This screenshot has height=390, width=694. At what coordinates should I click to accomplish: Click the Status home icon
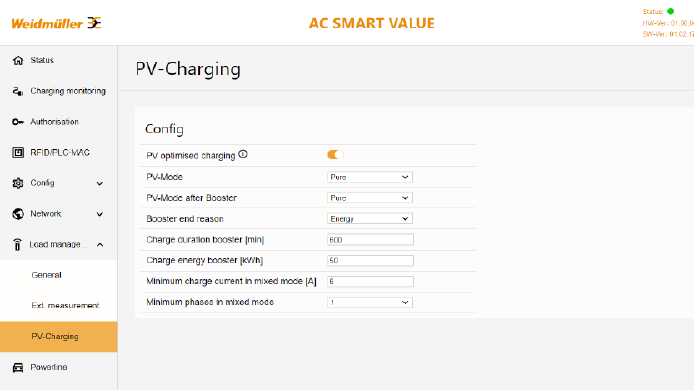18,60
